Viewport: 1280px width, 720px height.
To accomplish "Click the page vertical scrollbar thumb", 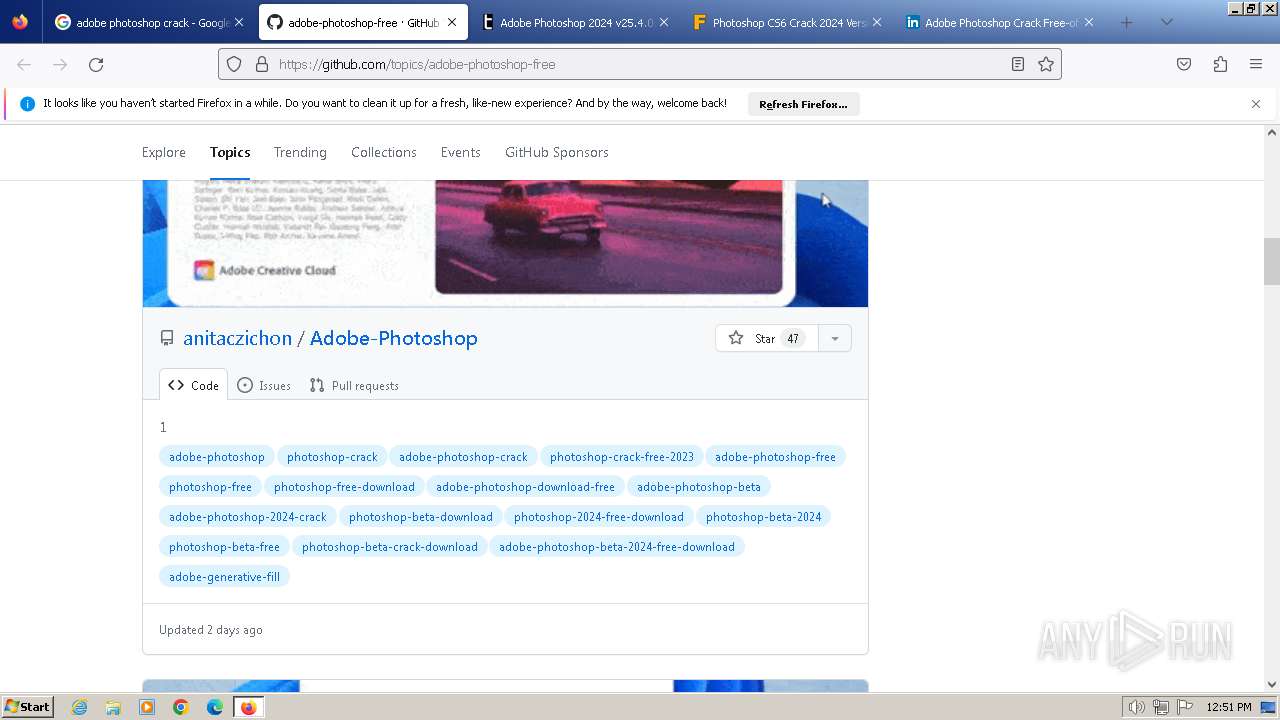I will coord(1272,261).
